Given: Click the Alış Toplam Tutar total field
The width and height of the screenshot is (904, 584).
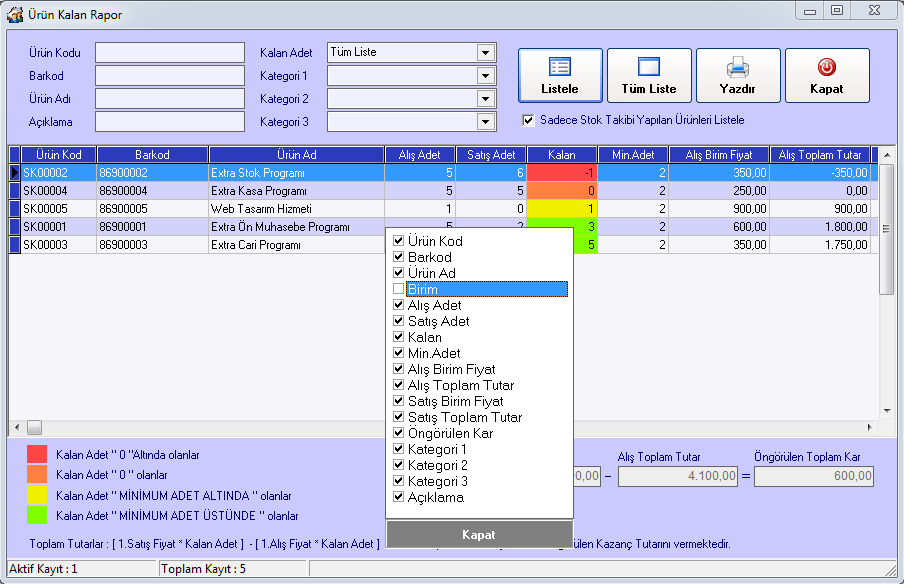Looking at the screenshot, I should pyautogui.click(x=678, y=476).
